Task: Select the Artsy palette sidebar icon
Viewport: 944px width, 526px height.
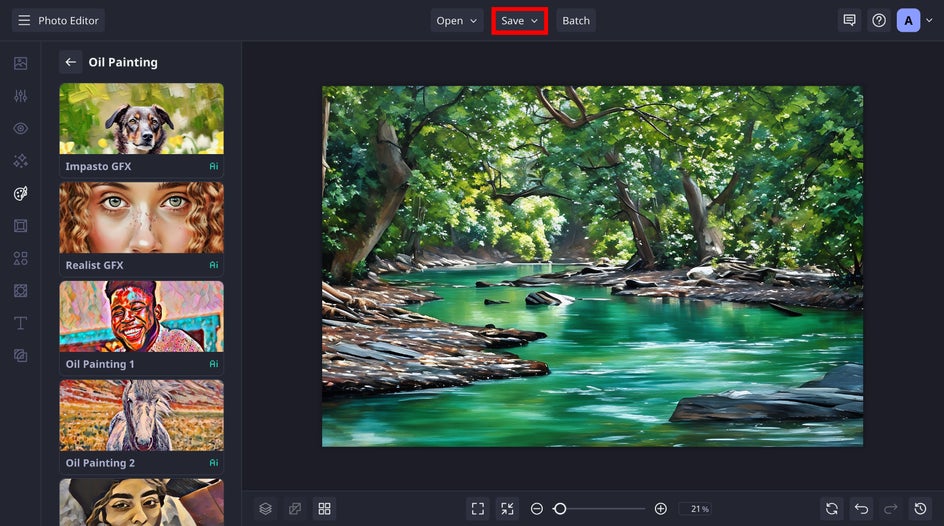Action: (x=20, y=193)
